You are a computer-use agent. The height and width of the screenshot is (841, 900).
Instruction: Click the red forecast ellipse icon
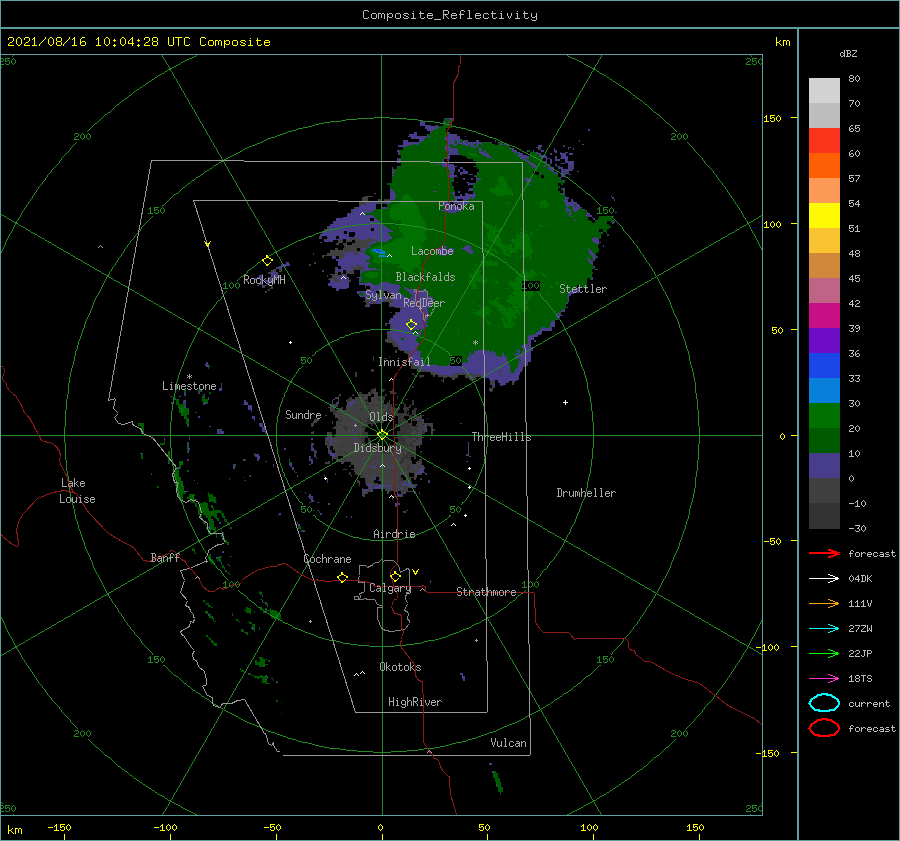[824, 728]
